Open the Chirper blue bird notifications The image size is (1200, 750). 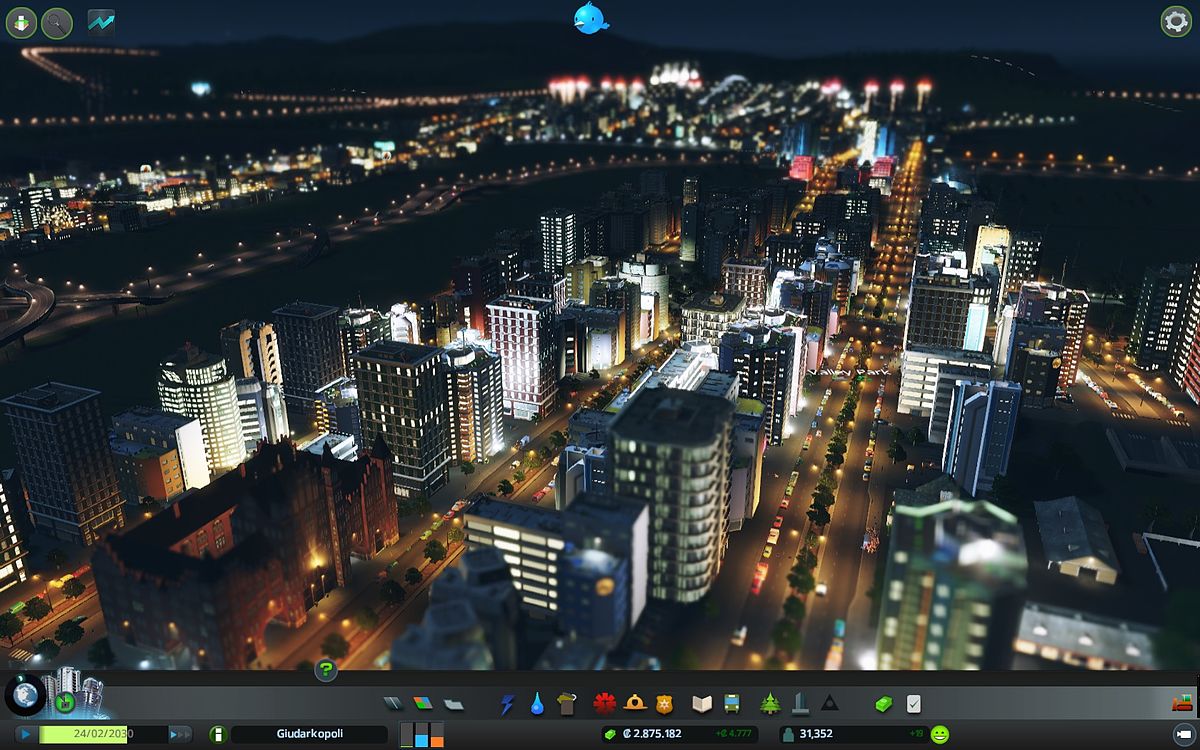tap(590, 18)
